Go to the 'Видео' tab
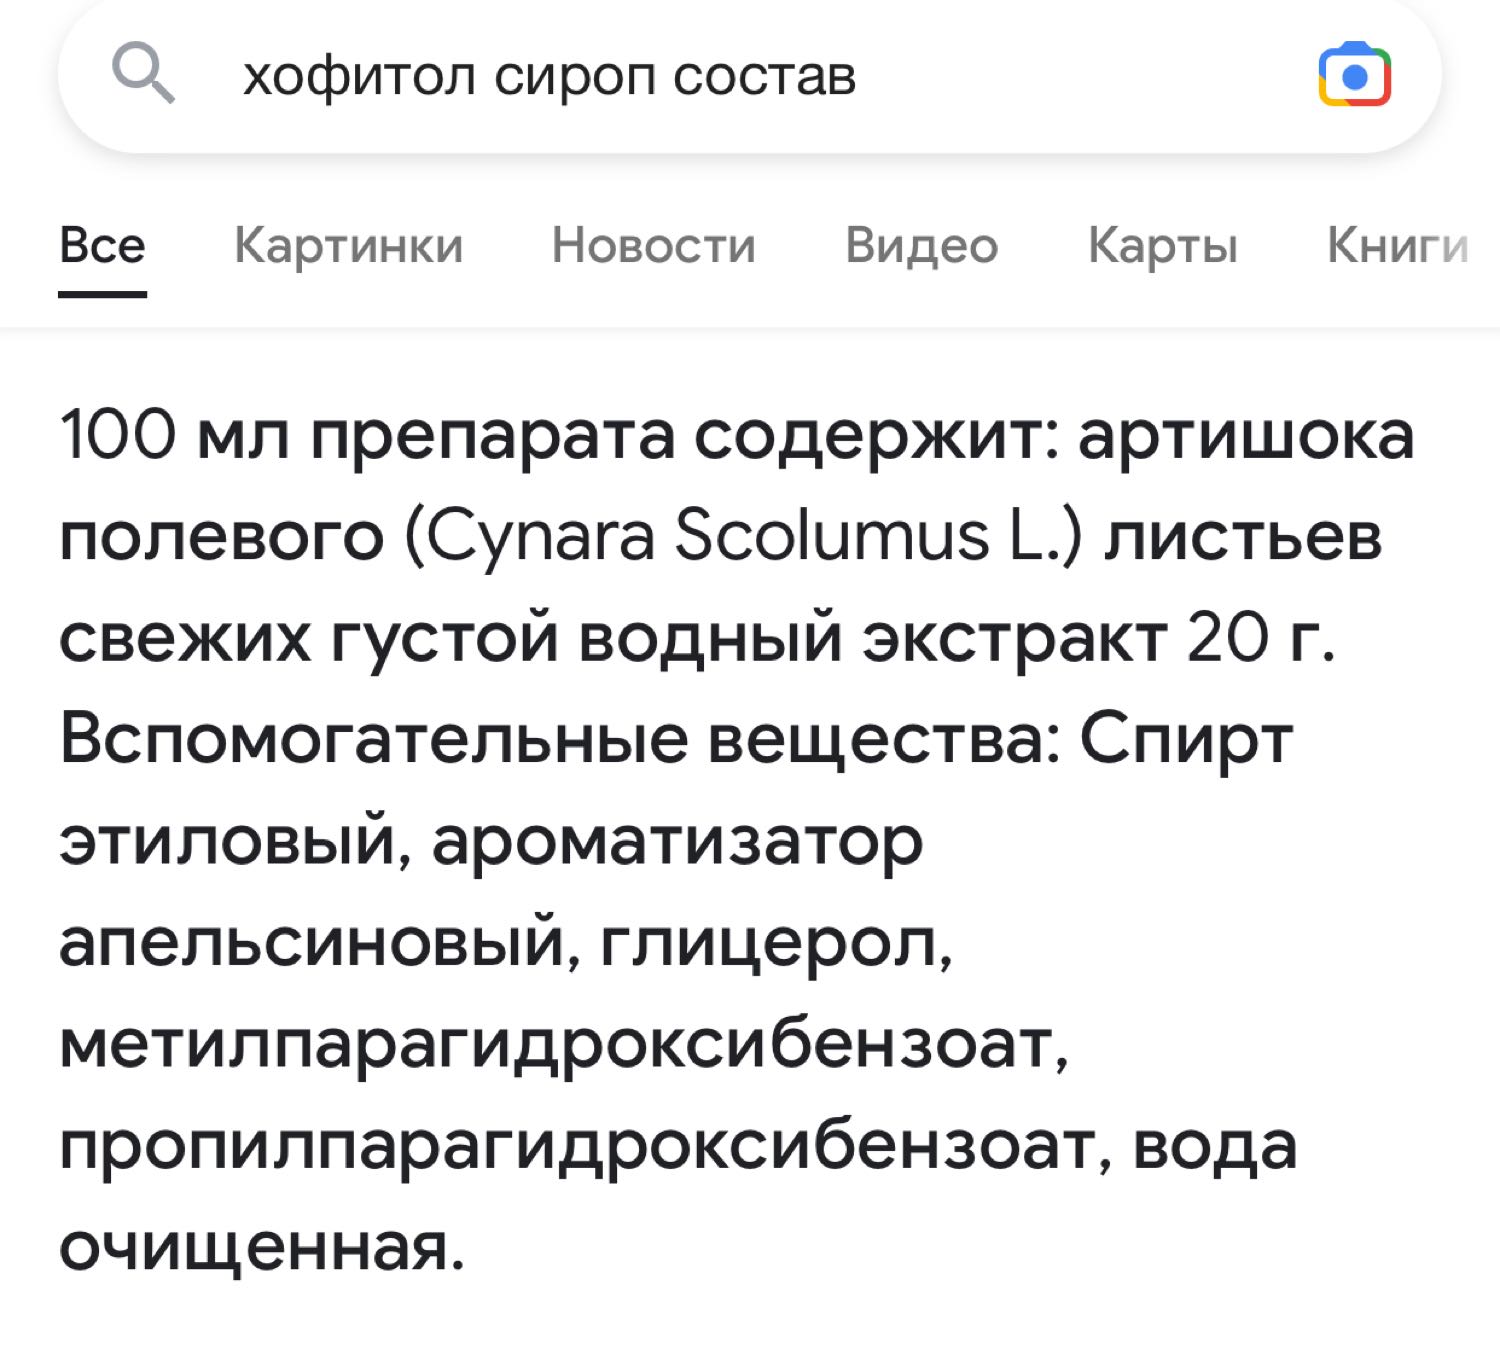The height and width of the screenshot is (1346, 1500). pos(921,245)
